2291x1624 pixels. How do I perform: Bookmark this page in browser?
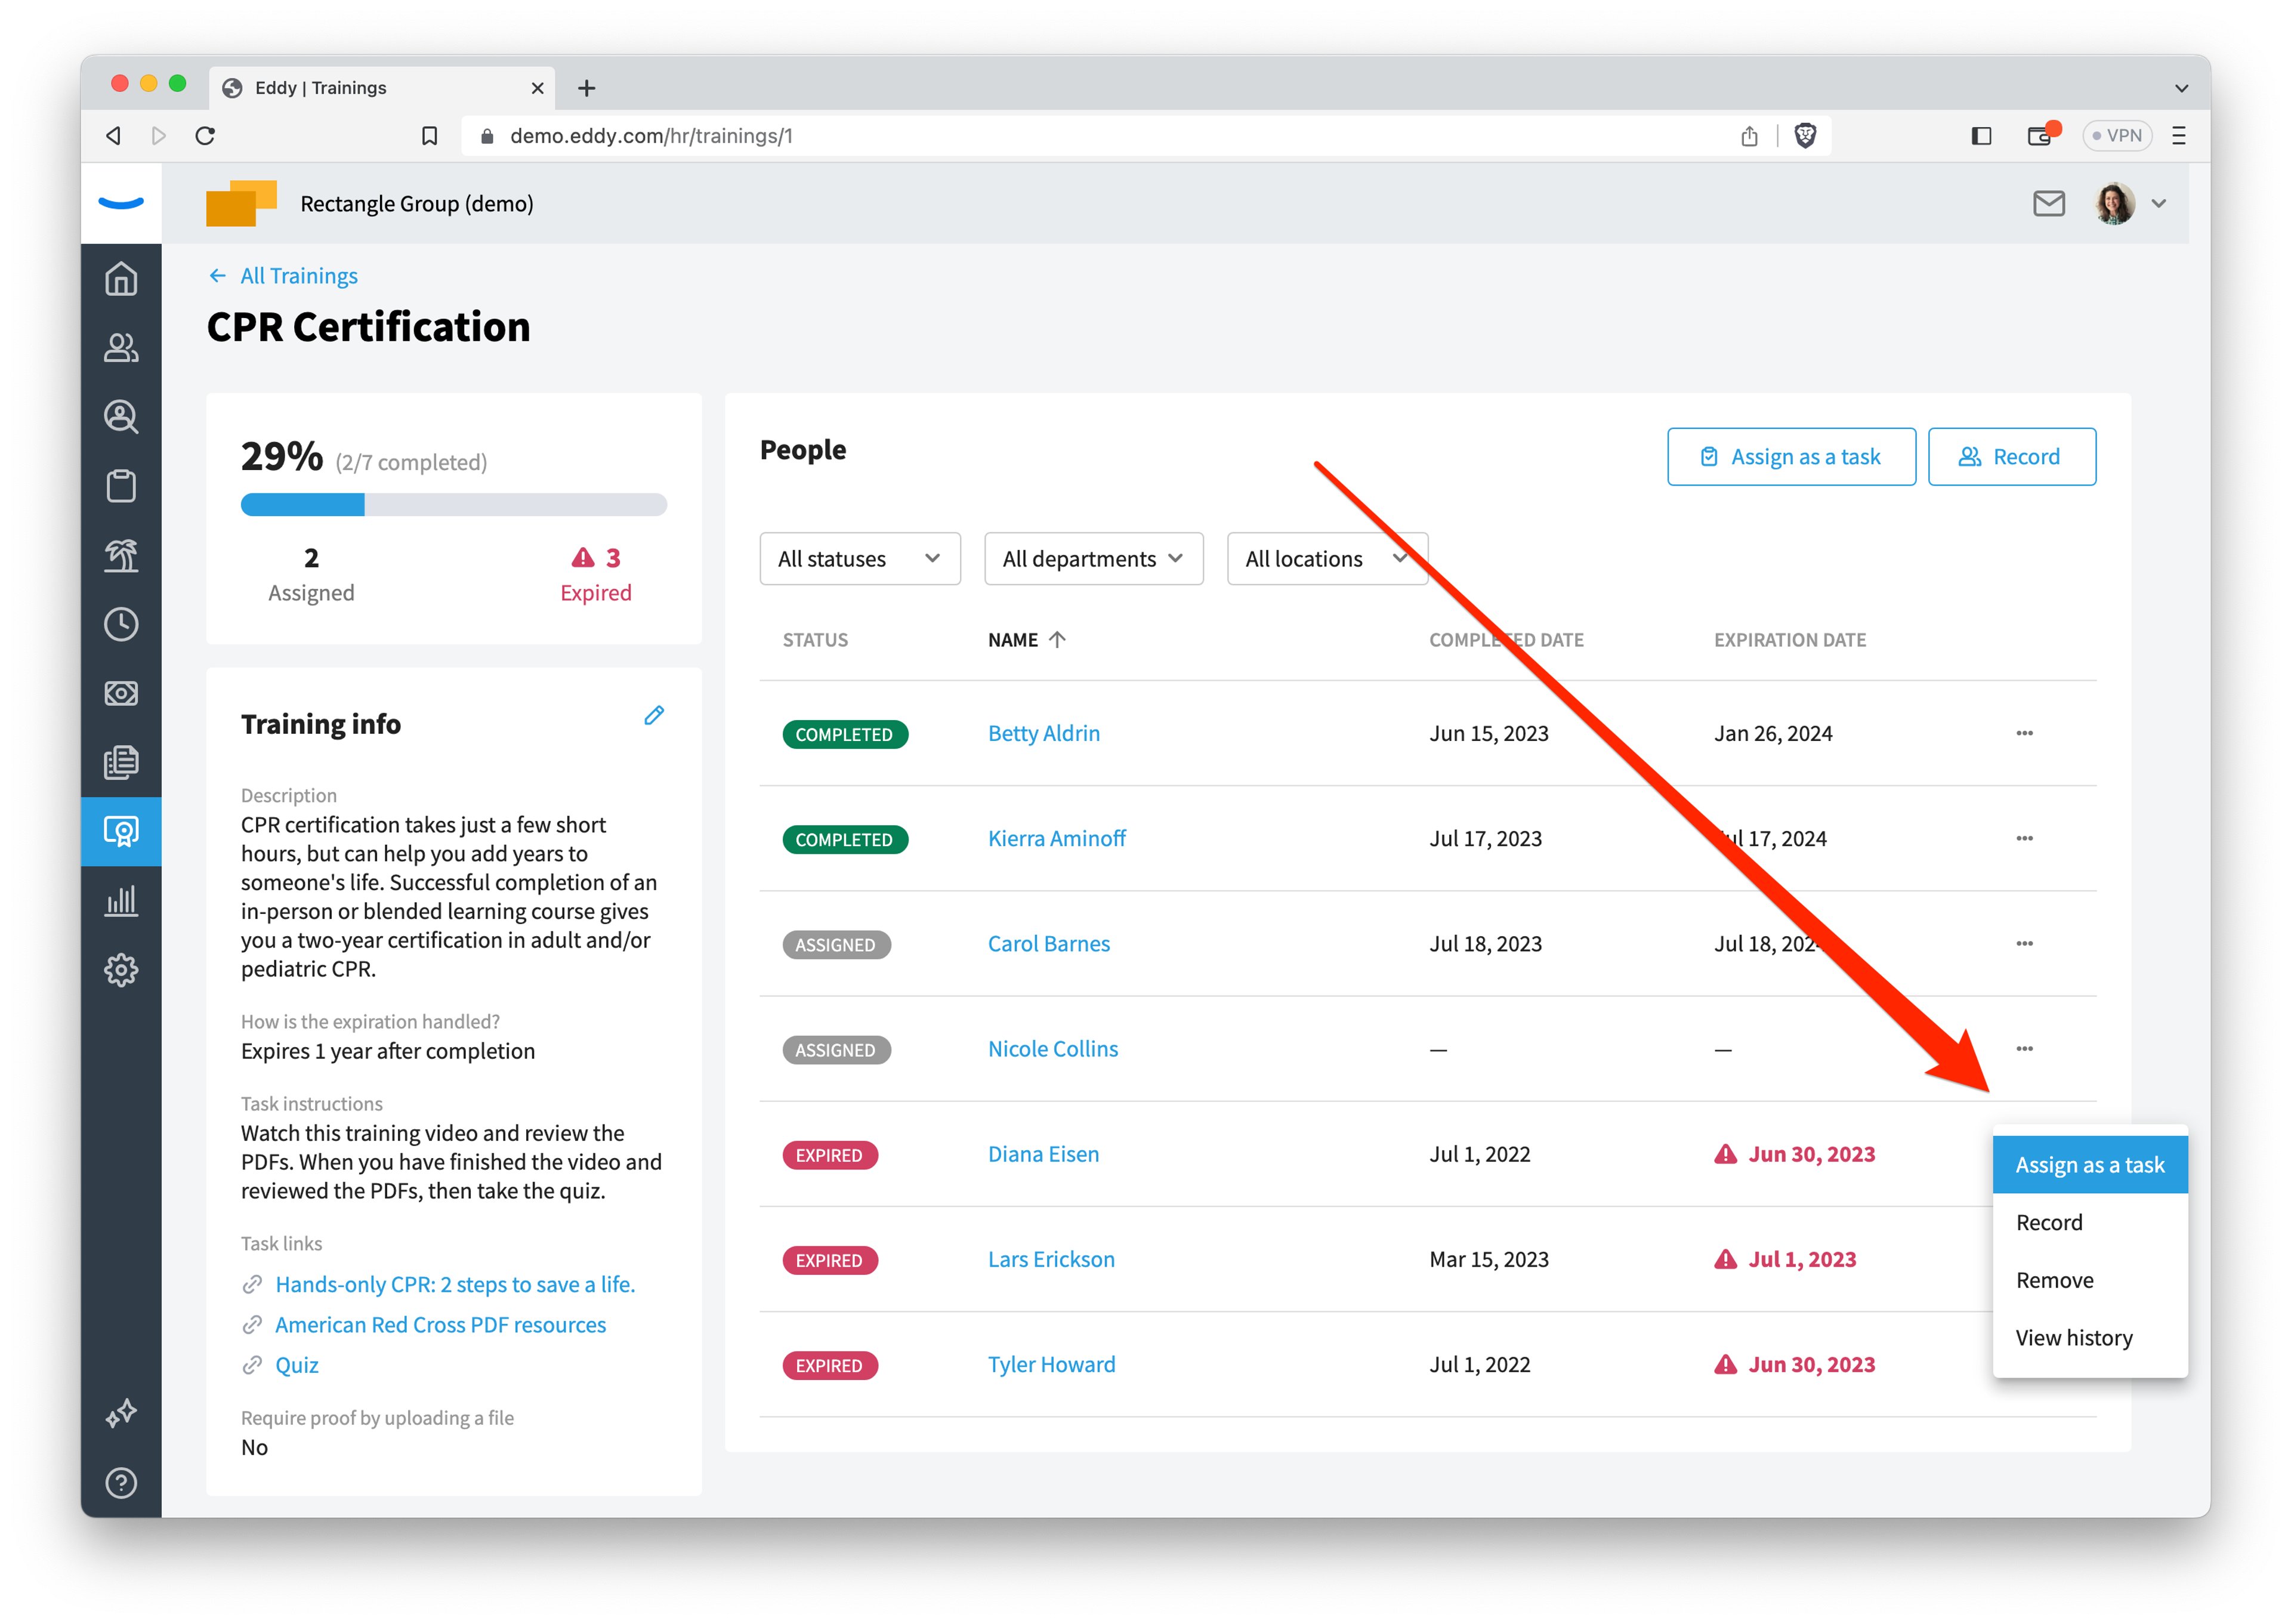click(x=429, y=135)
